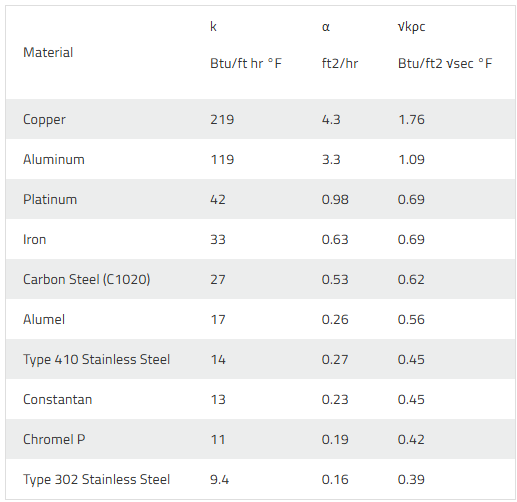Screen dimensions: 517x502
Task: Click the Material column header
Action: pyautogui.click(x=48, y=53)
